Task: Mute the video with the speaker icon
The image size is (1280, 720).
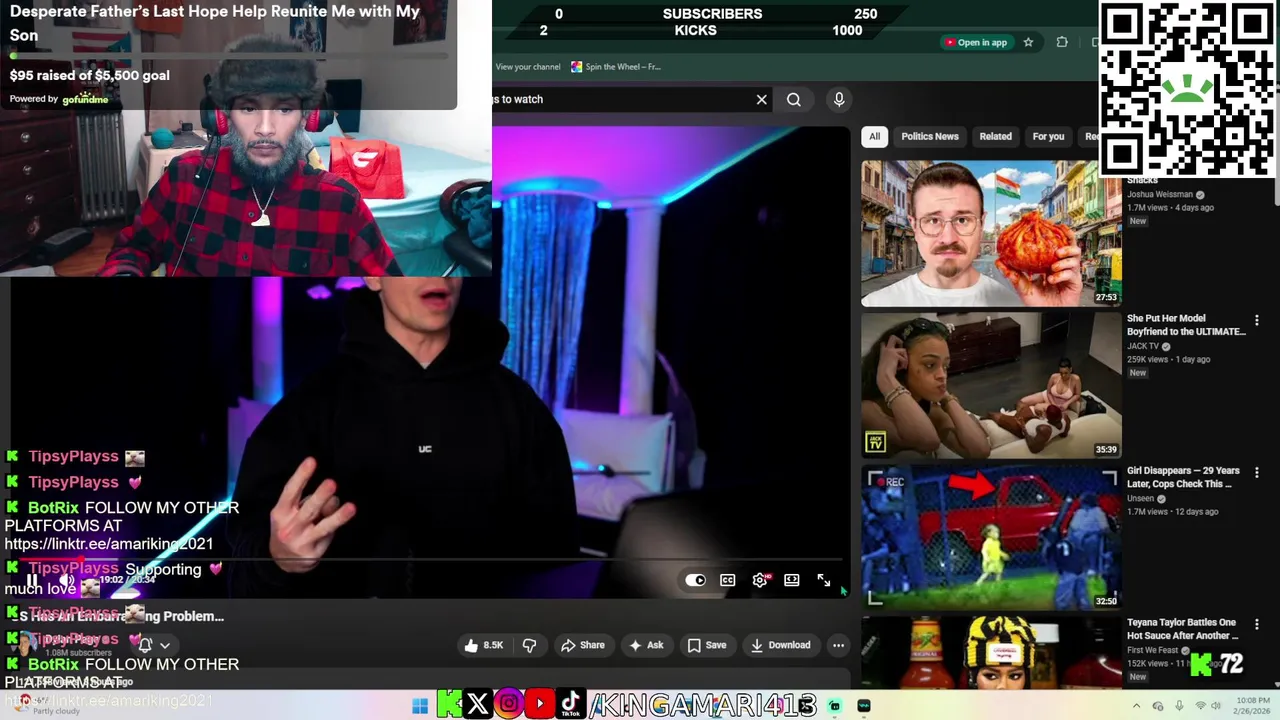Action: (x=66, y=580)
